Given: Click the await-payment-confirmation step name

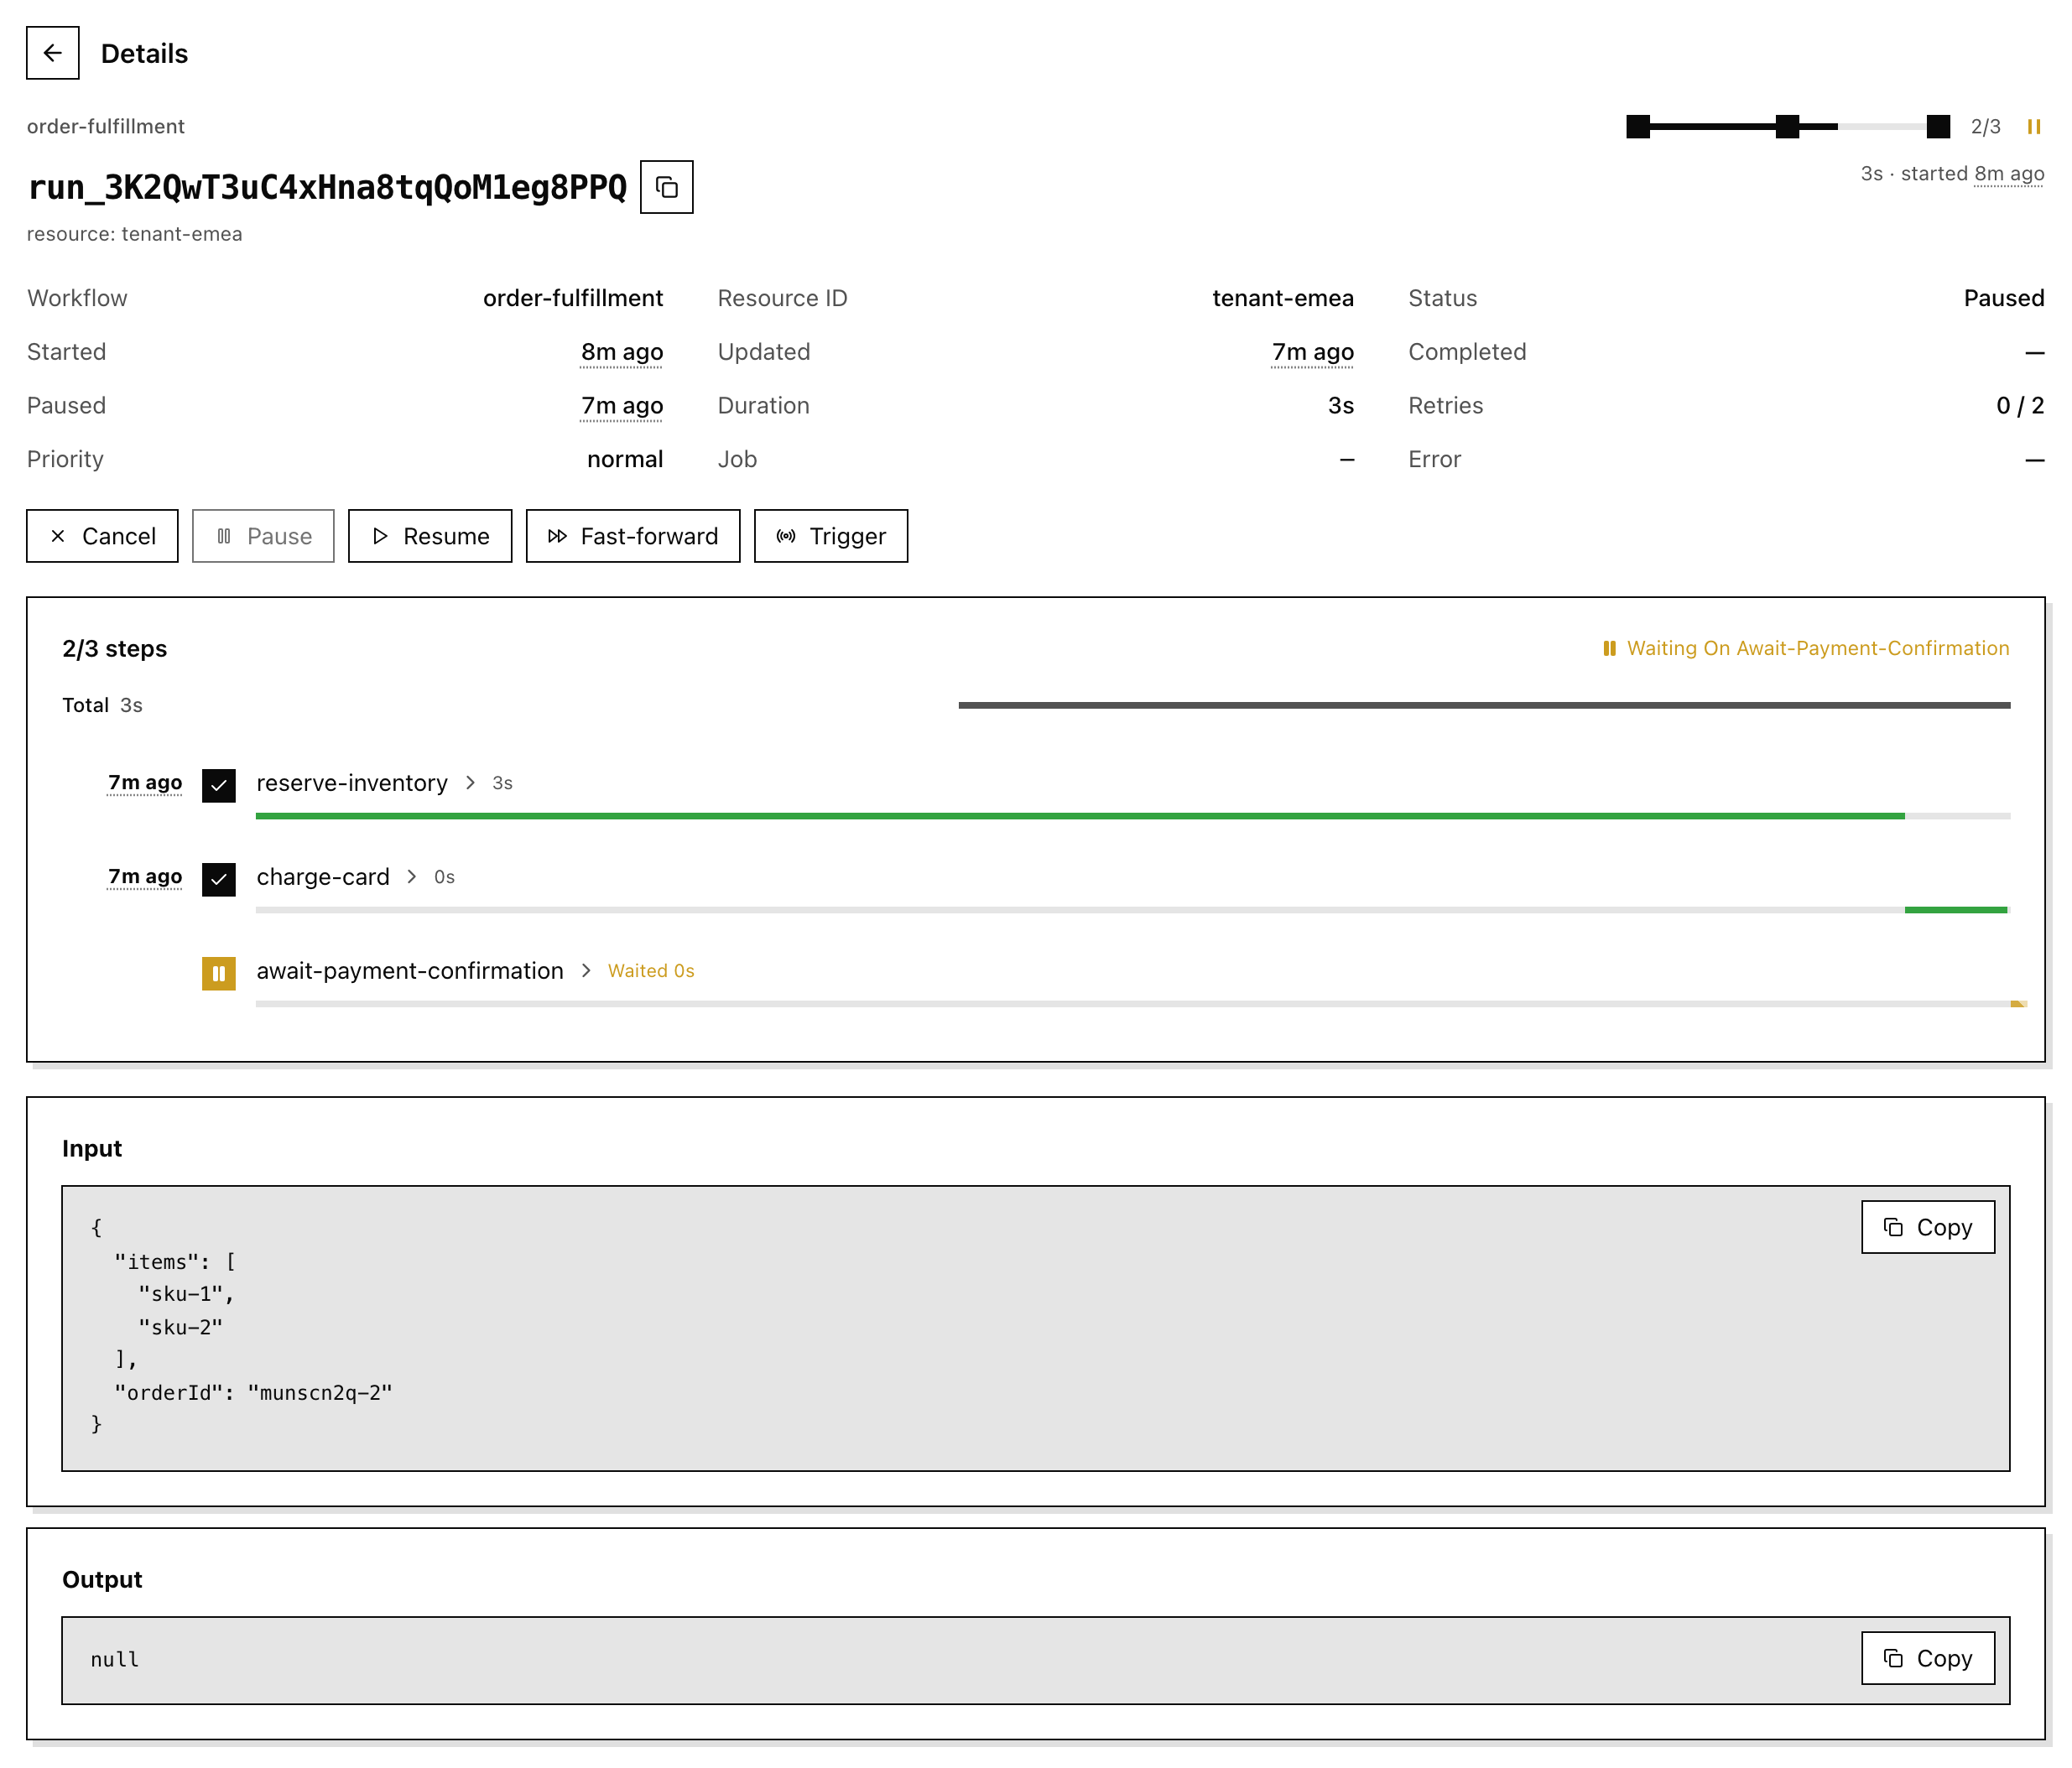Looking at the screenshot, I should [x=410, y=971].
